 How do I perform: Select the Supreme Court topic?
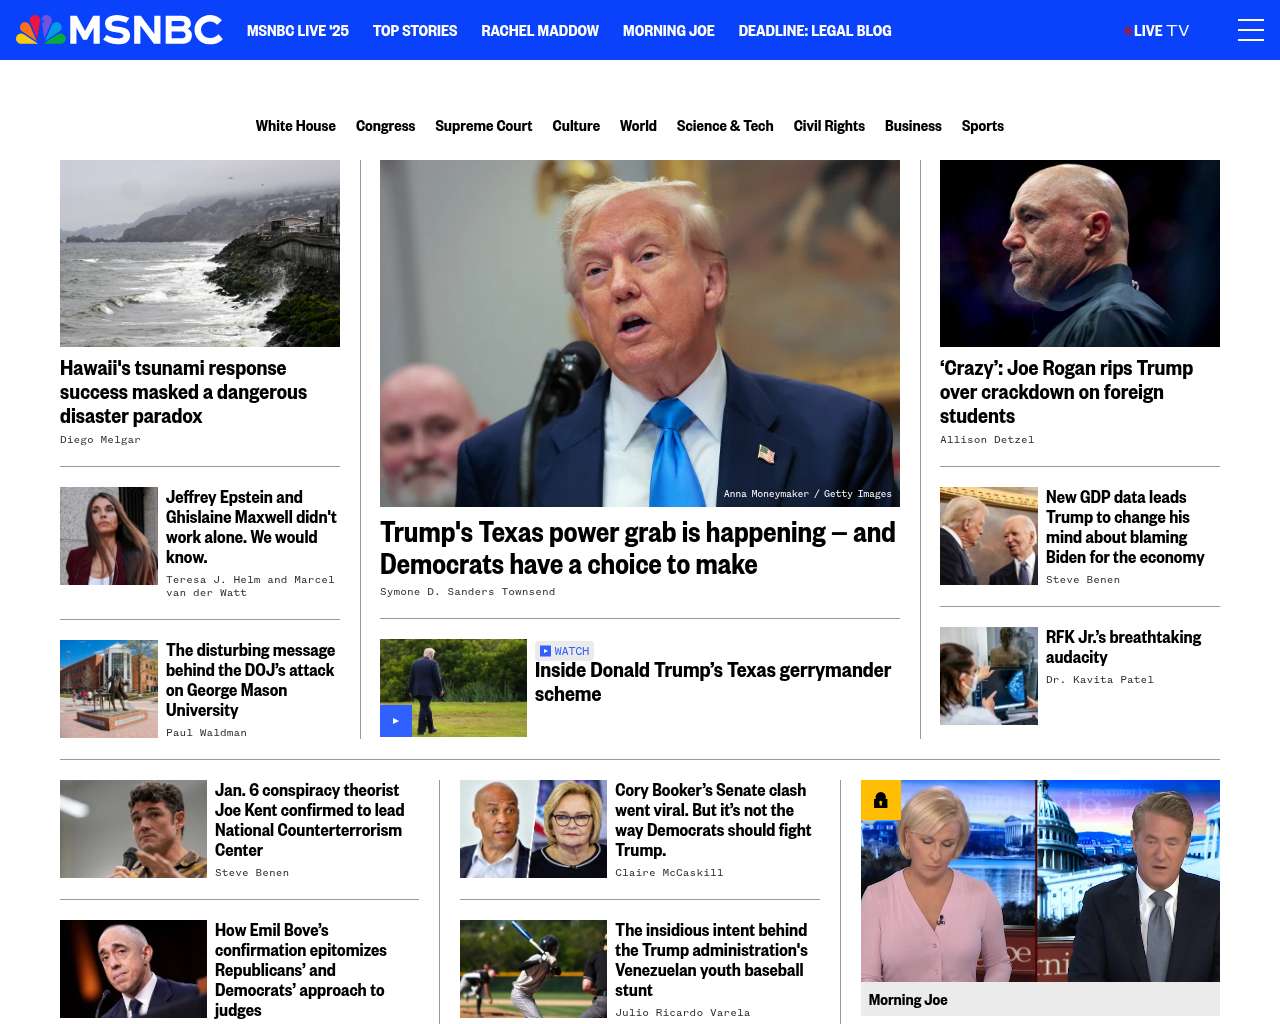pos(484,126)
